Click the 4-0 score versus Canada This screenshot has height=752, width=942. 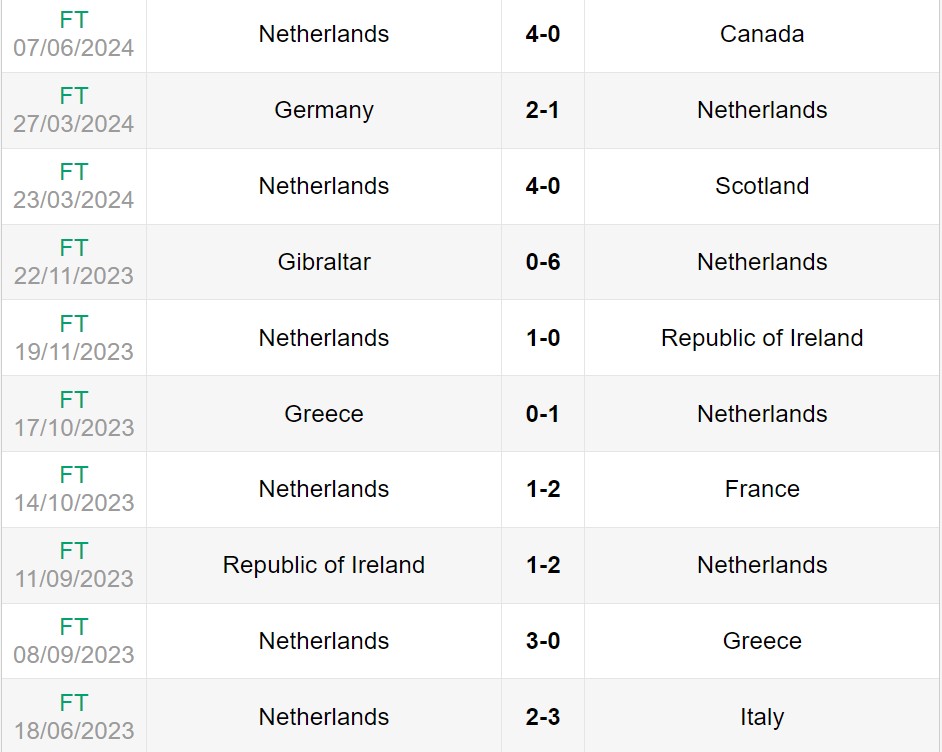click(x=542, y=34)
